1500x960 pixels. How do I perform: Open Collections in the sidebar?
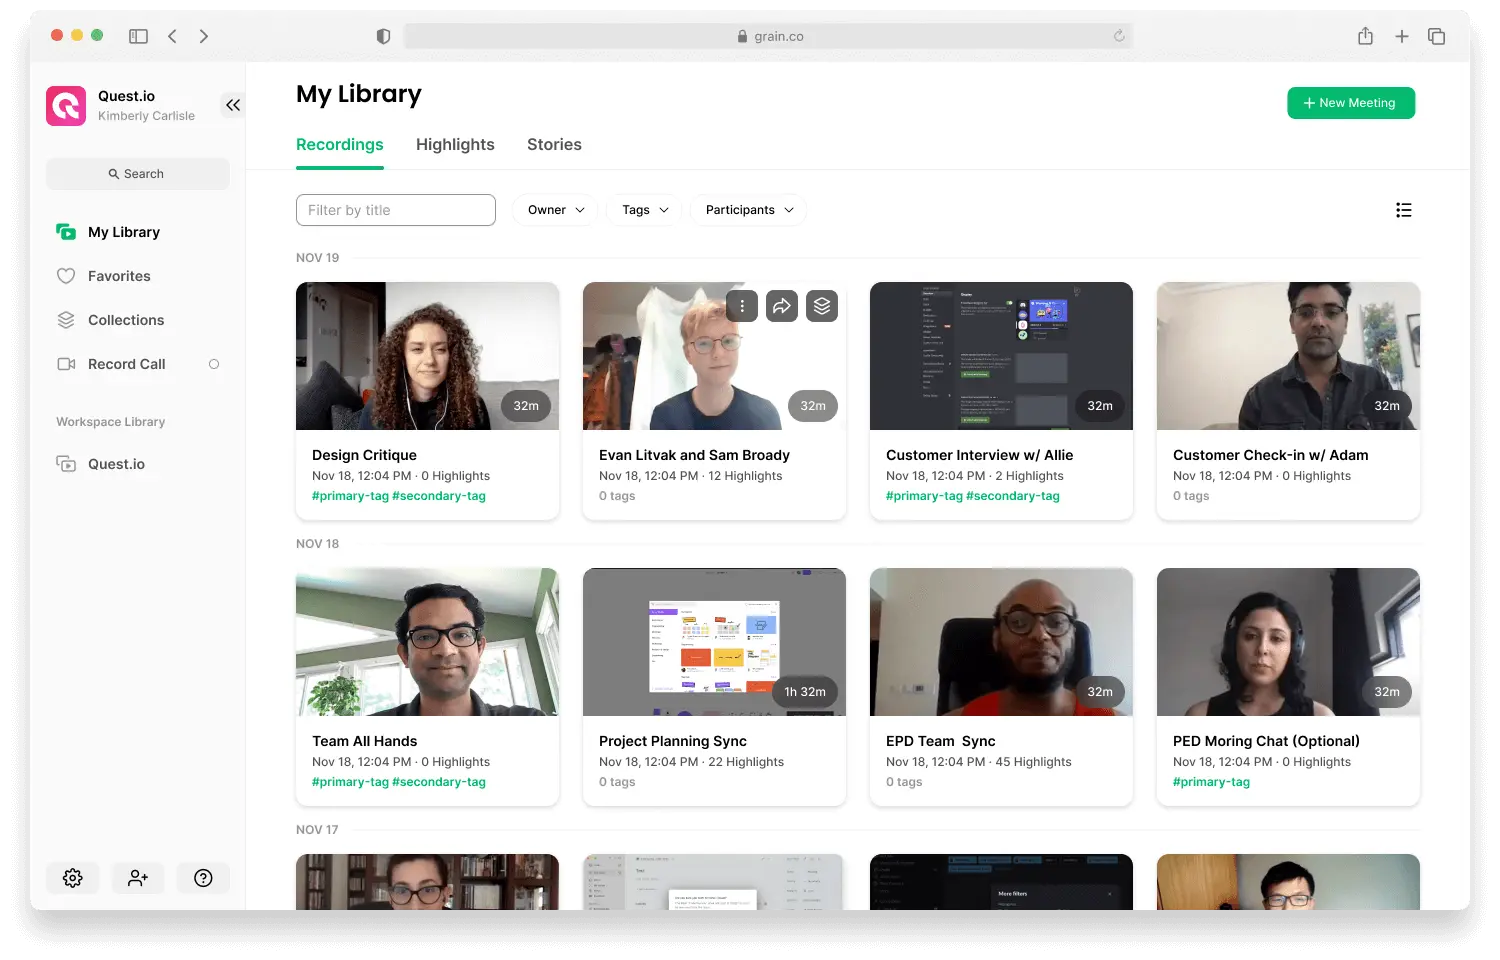click(126, 320)
